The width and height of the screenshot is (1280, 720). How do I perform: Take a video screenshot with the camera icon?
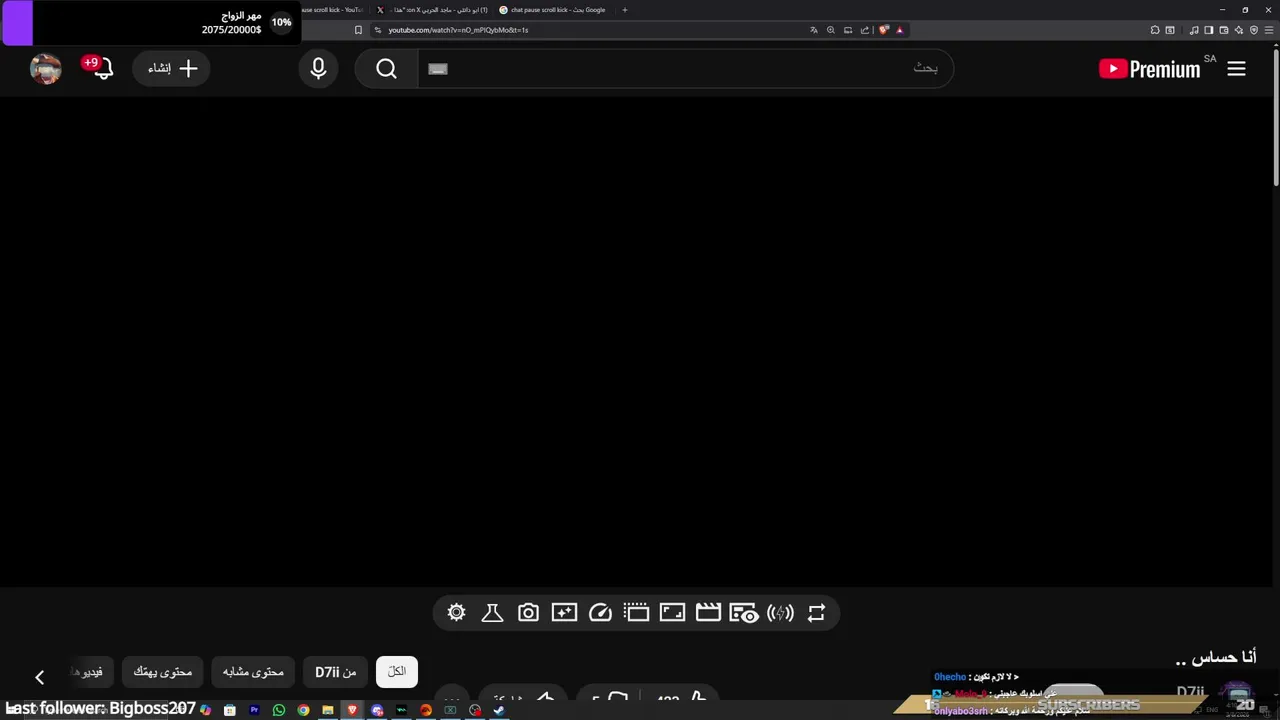[528, 613]
